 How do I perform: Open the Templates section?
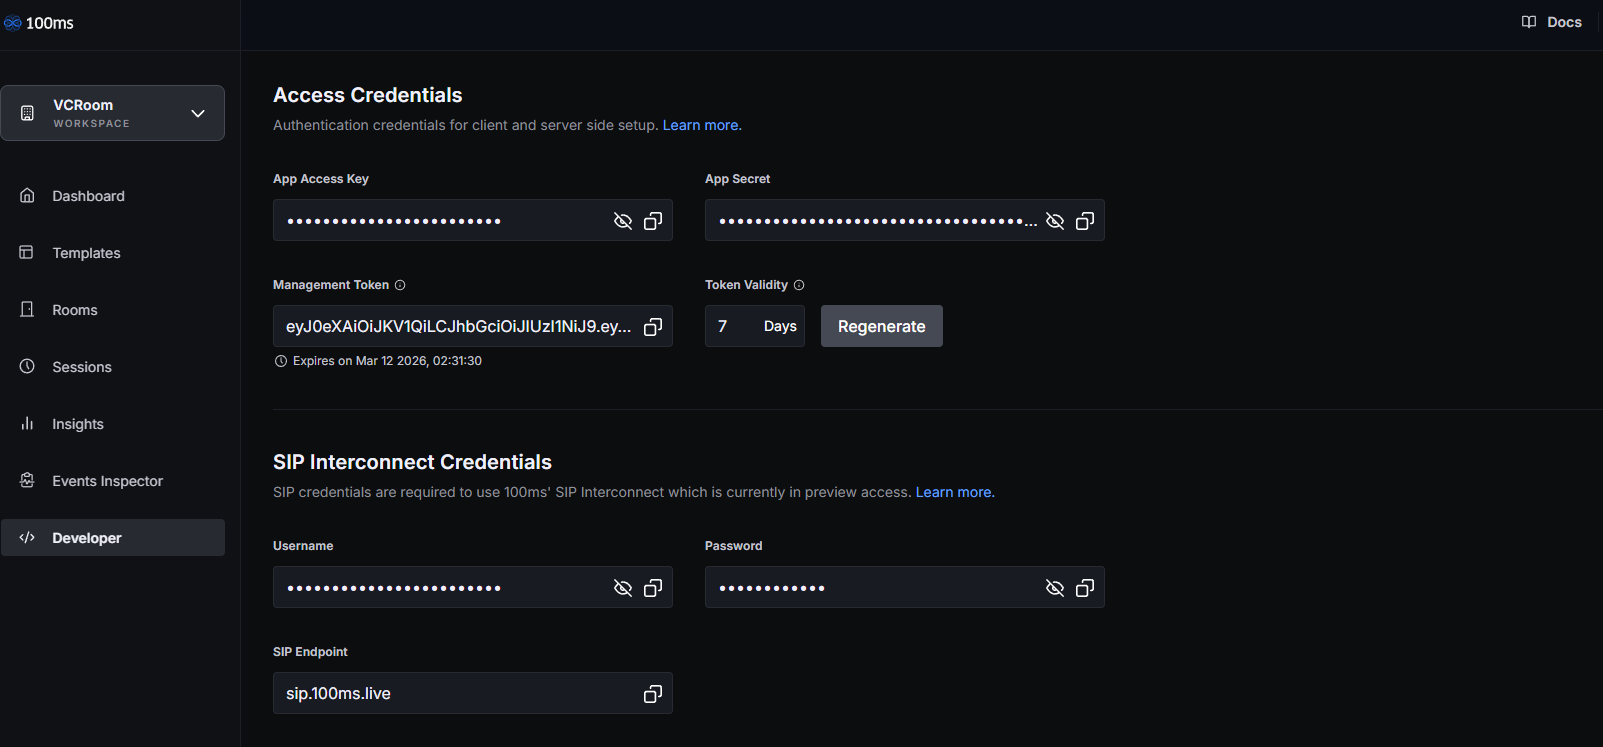86,253
